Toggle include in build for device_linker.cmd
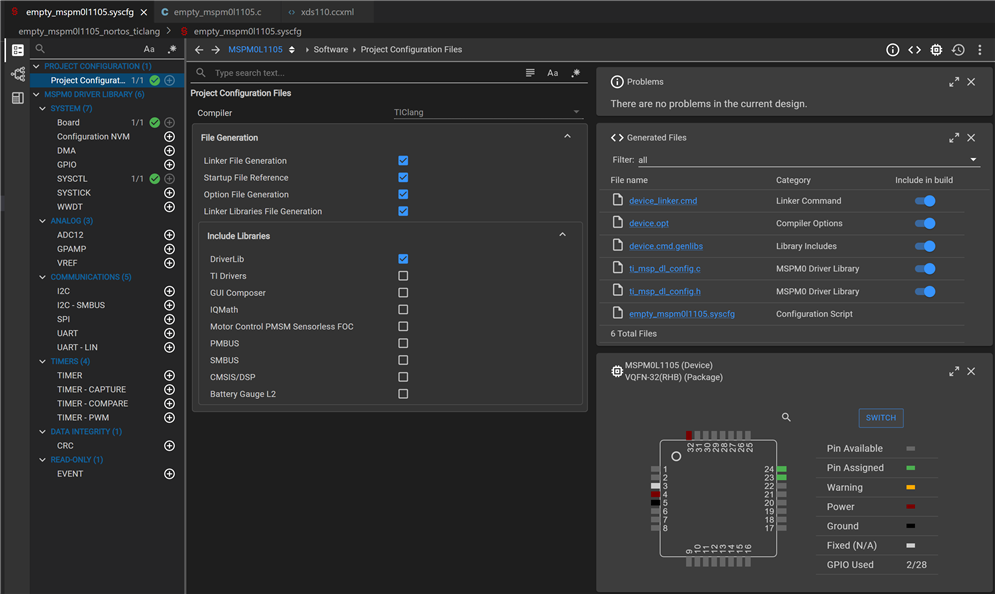Screen dimensions: 995x594 pyautogui.click(x=925, y=201)
